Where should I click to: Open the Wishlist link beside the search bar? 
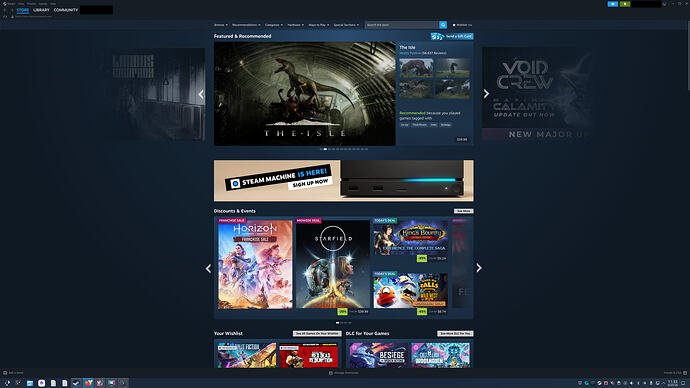point(462,25)
